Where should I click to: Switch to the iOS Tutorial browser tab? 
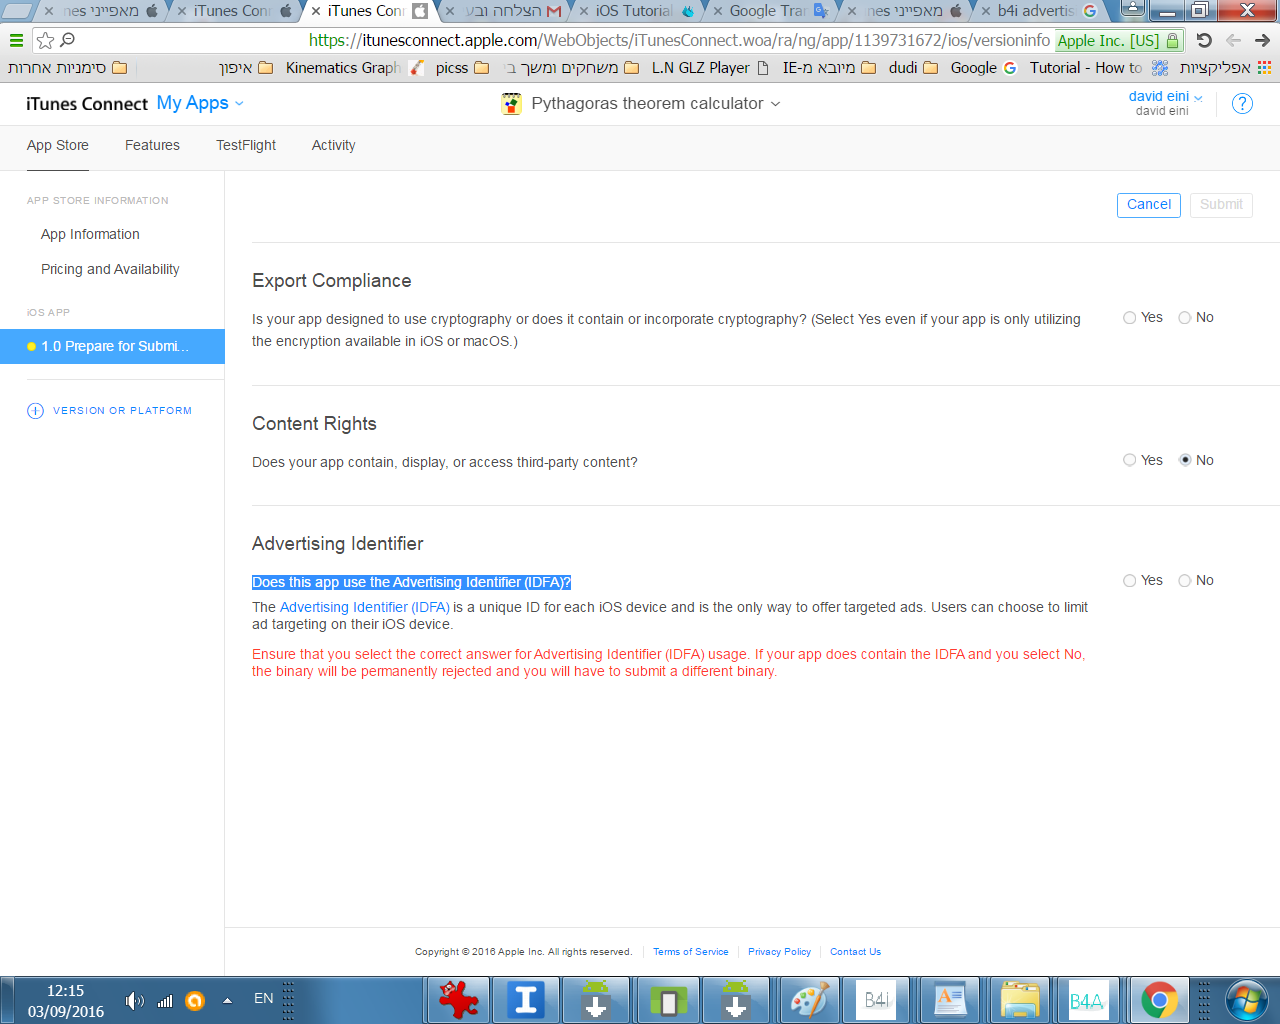[636, 11]
